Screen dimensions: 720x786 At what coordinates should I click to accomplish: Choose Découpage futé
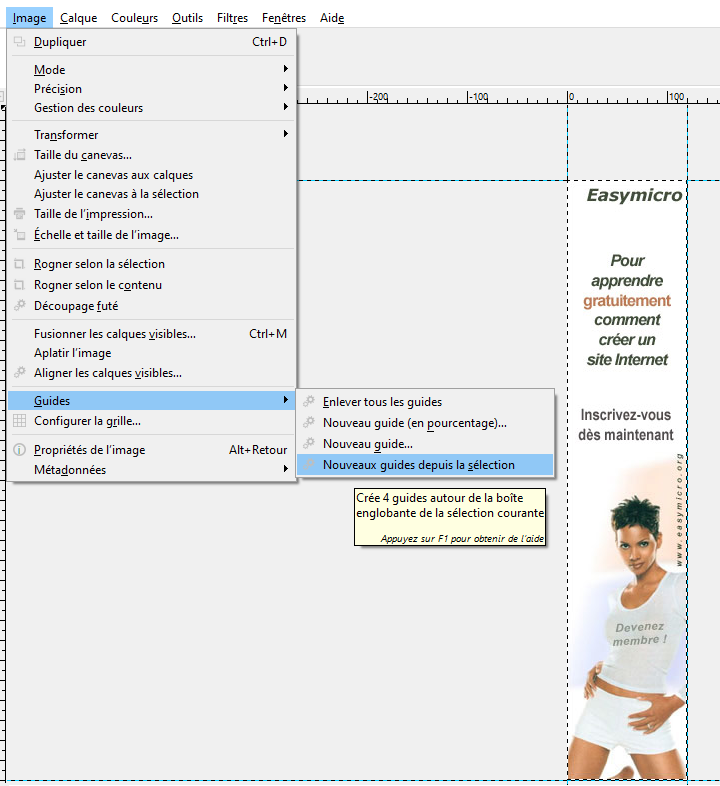point(152,306)
